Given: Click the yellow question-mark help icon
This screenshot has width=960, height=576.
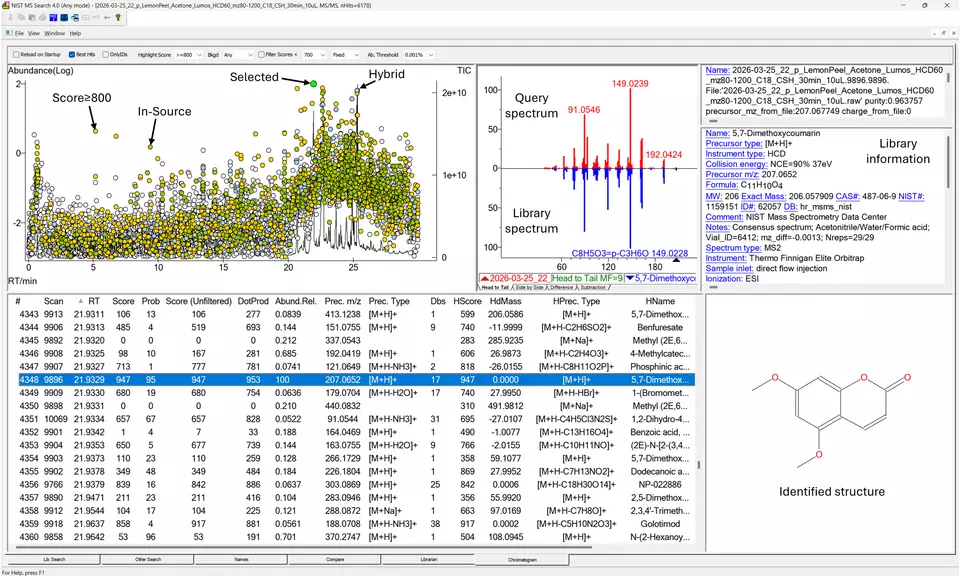Looking at the screenshot, I should pyautogui.click(x=118, y=18).
